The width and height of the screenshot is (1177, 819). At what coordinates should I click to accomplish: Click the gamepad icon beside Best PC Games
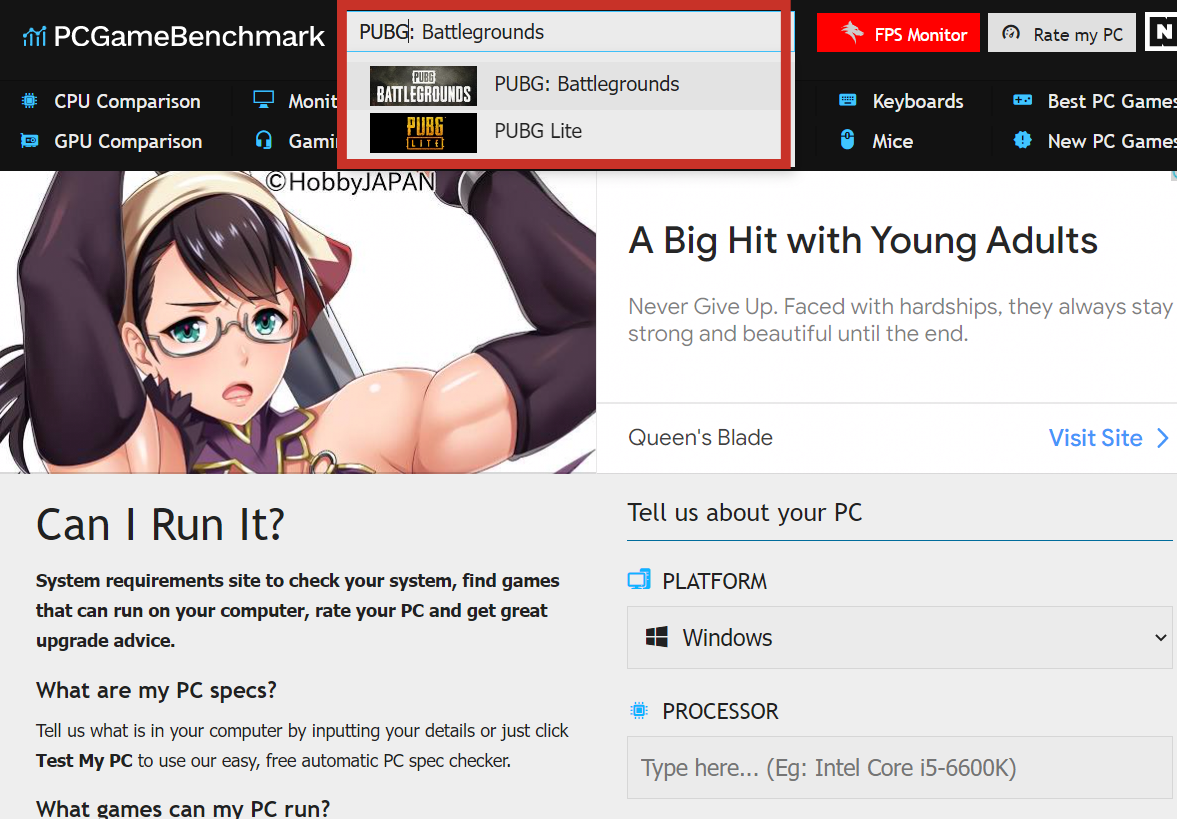coord(1022,100)
